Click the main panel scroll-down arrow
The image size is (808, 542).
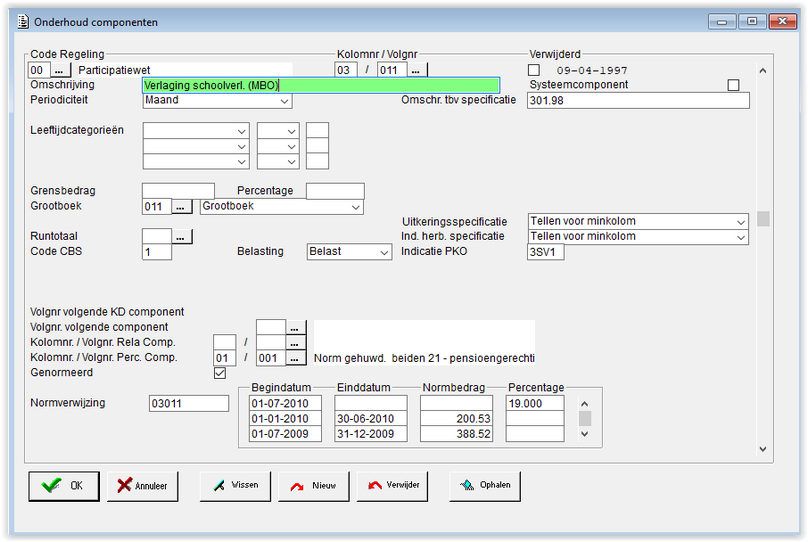[763, 449]
